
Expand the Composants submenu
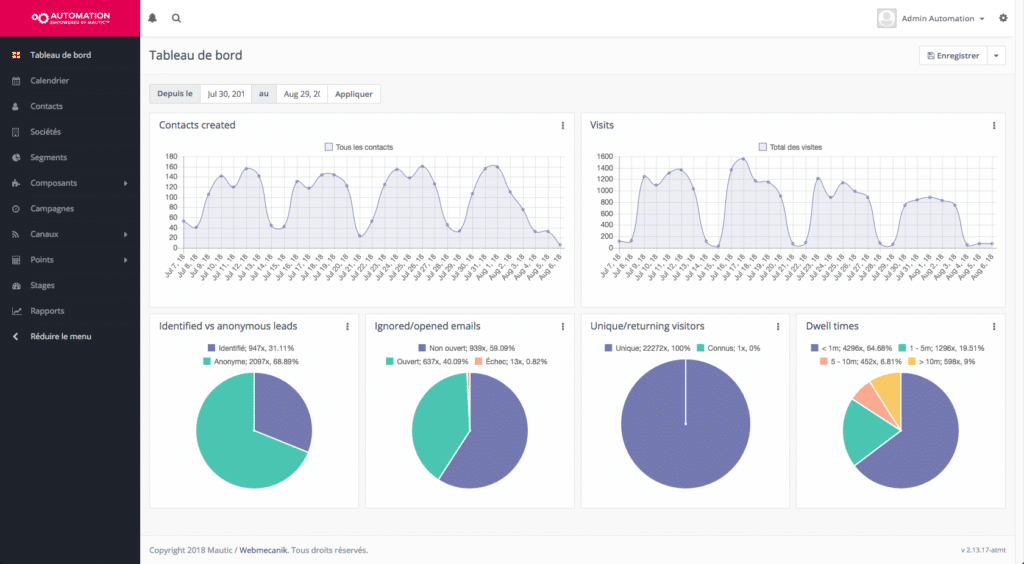(125, 183)
